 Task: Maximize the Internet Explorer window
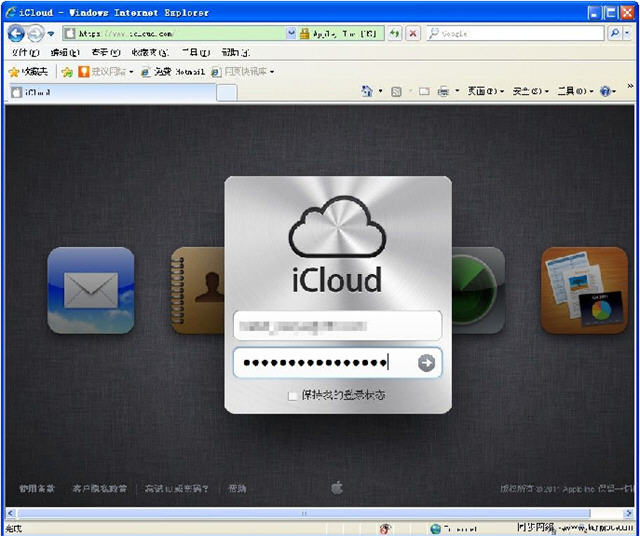click(x=611, y=13)
